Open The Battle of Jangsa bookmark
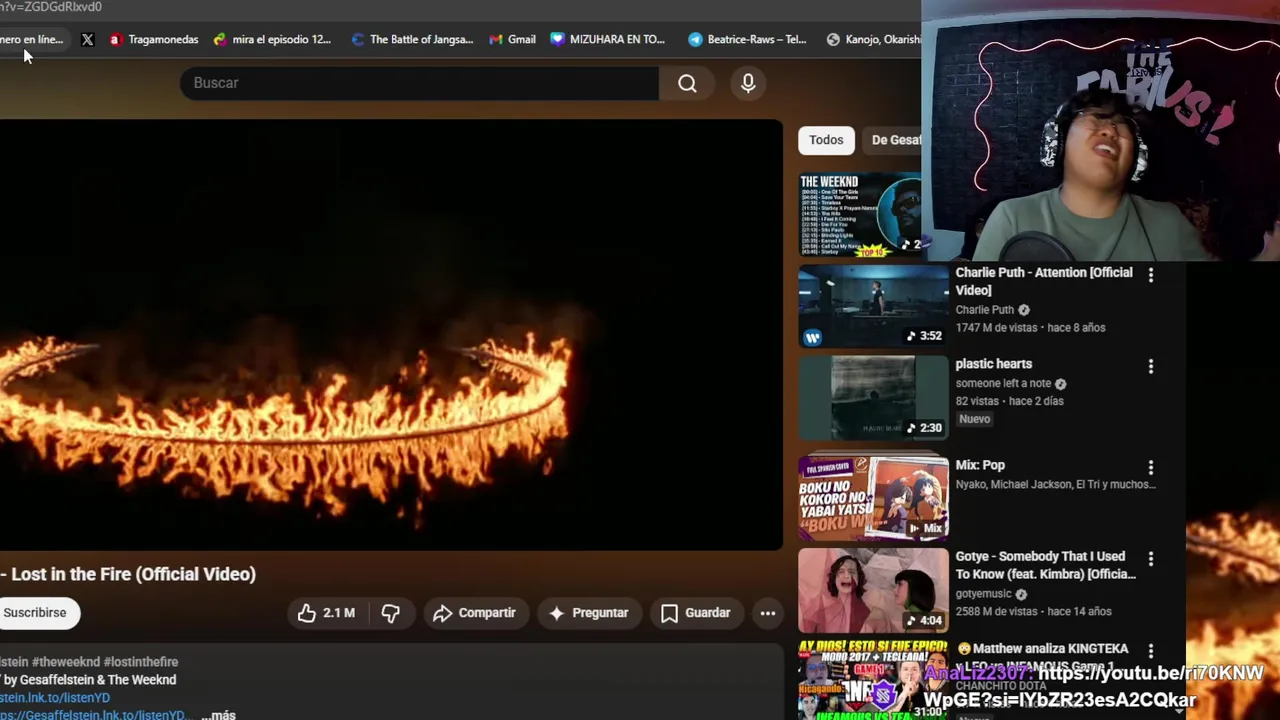 pyautogui.click(x=412, y=40)
